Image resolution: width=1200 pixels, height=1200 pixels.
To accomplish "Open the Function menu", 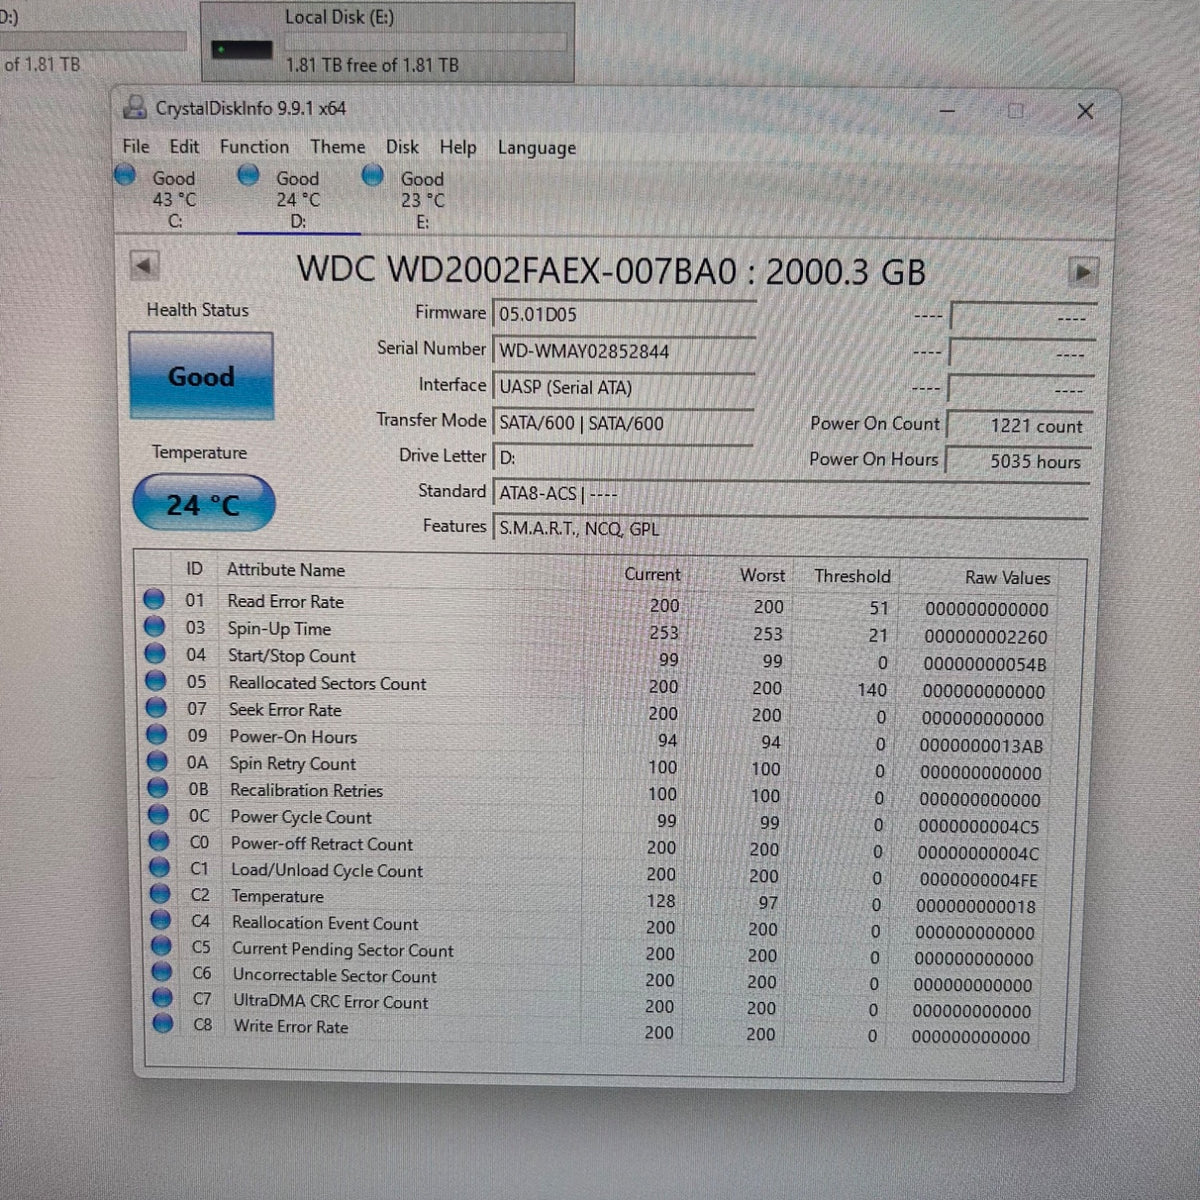I will pos(254,147).
